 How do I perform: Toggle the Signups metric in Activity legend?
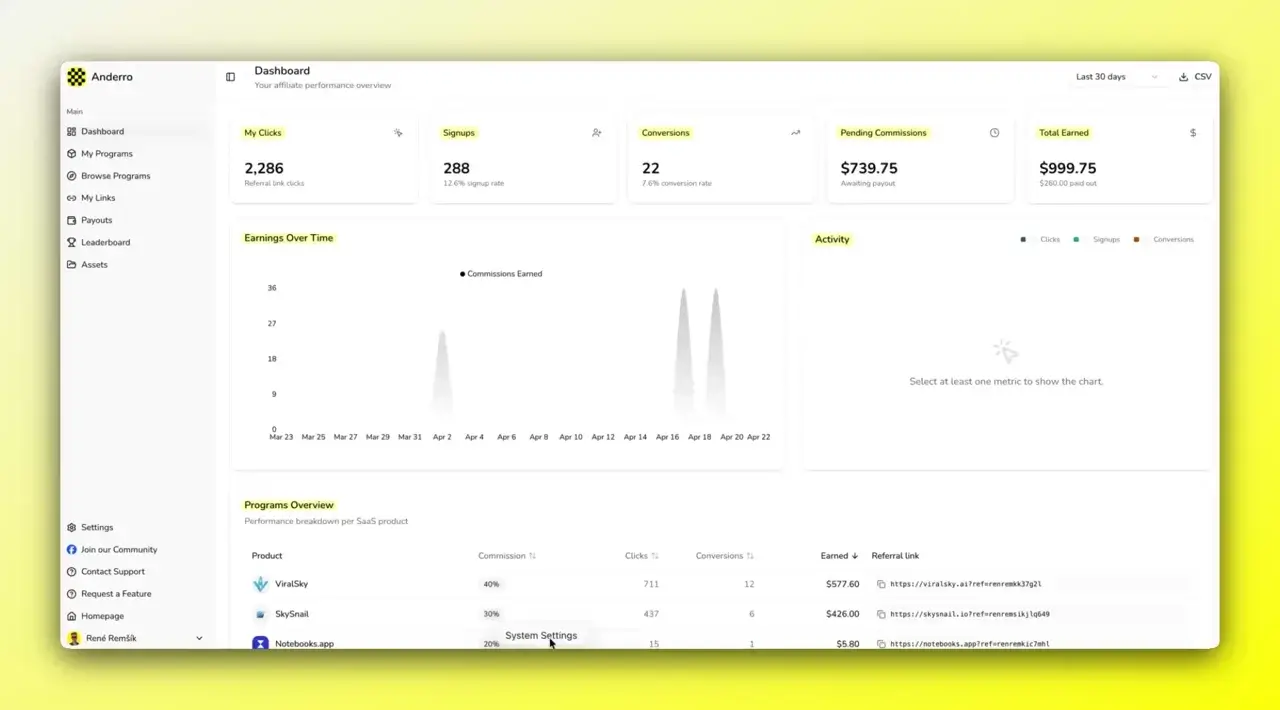point(1097,240)
